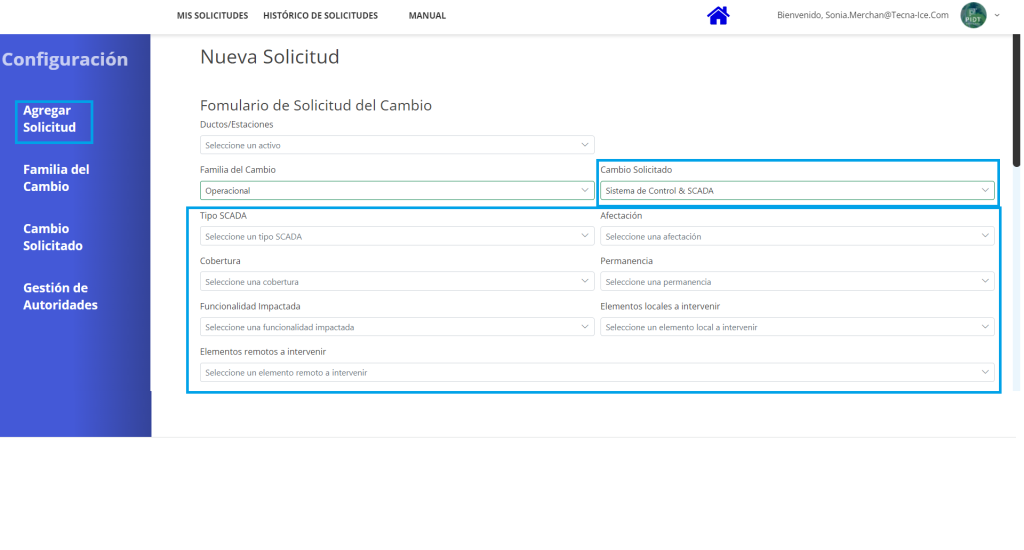Expand the user account chevron menu

point(997,15)
